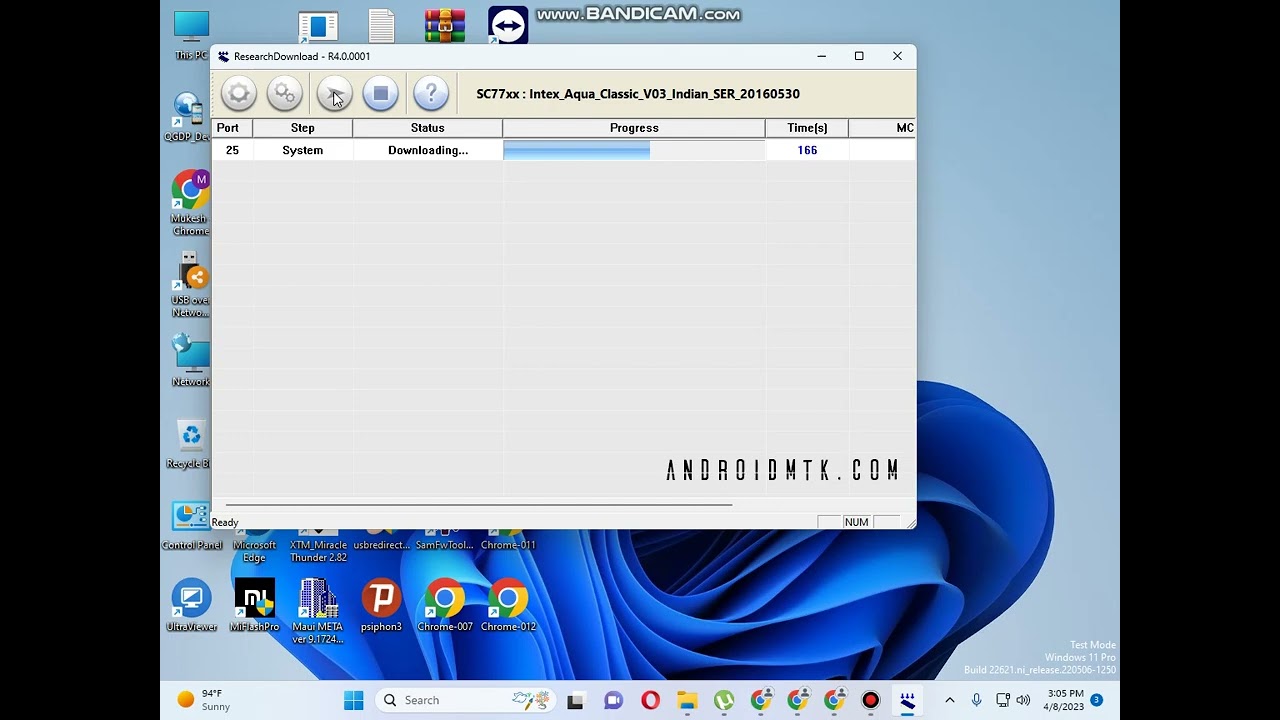Click the Step column header
The width and height of the screenshot is (1280, 720).
[x=303, y=128]
